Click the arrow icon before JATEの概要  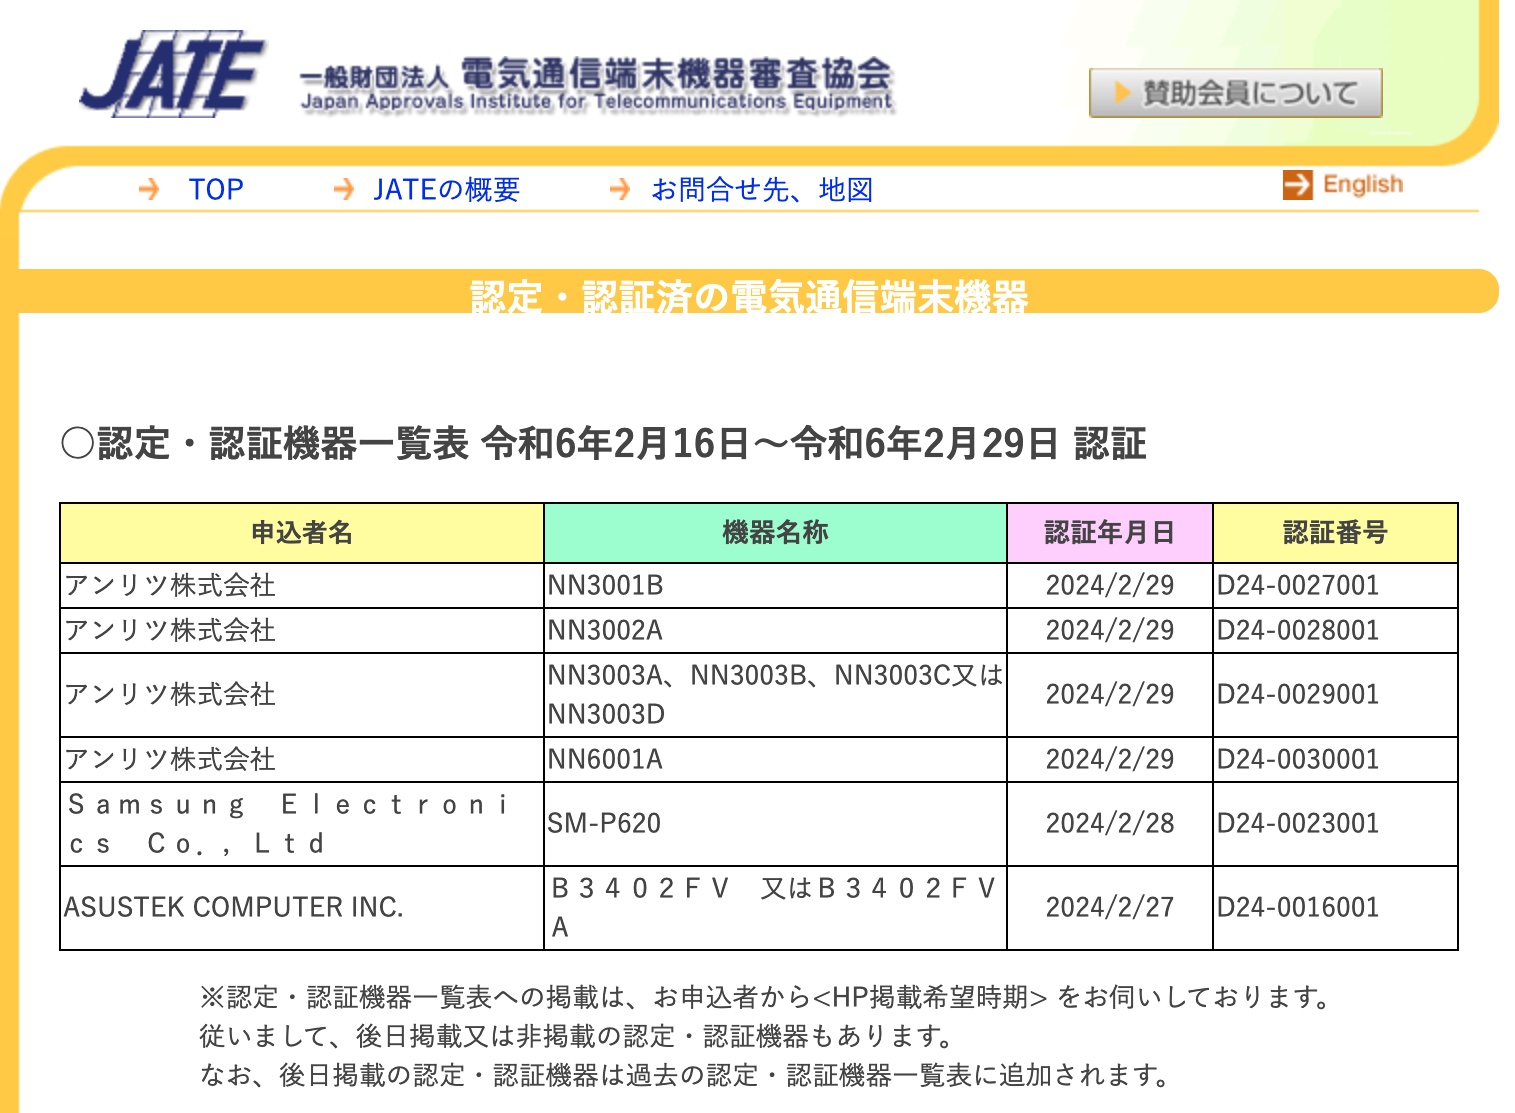(343, 189)
